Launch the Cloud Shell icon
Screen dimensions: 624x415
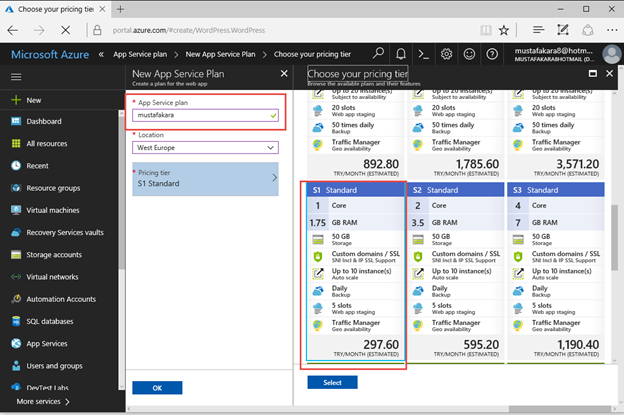pos(423,54)
